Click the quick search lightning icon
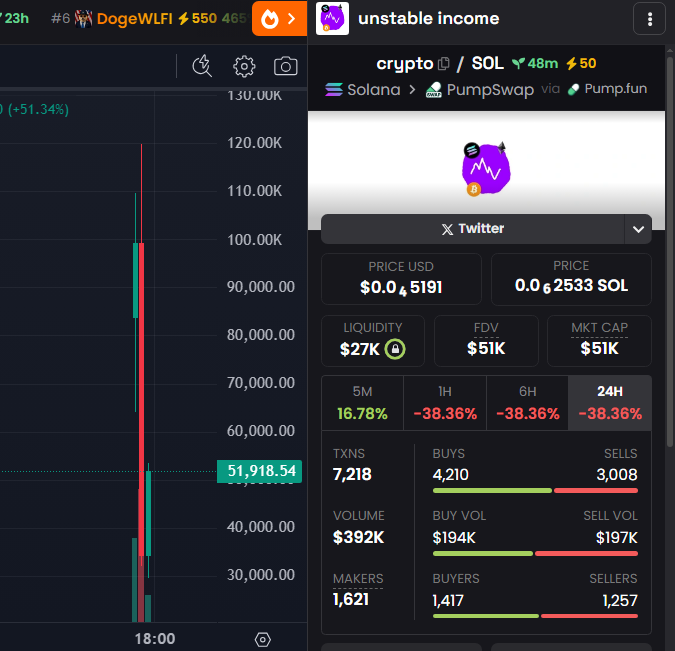This screenshot has width=675, height=651. pyautogui.click(x=202, y=66)
